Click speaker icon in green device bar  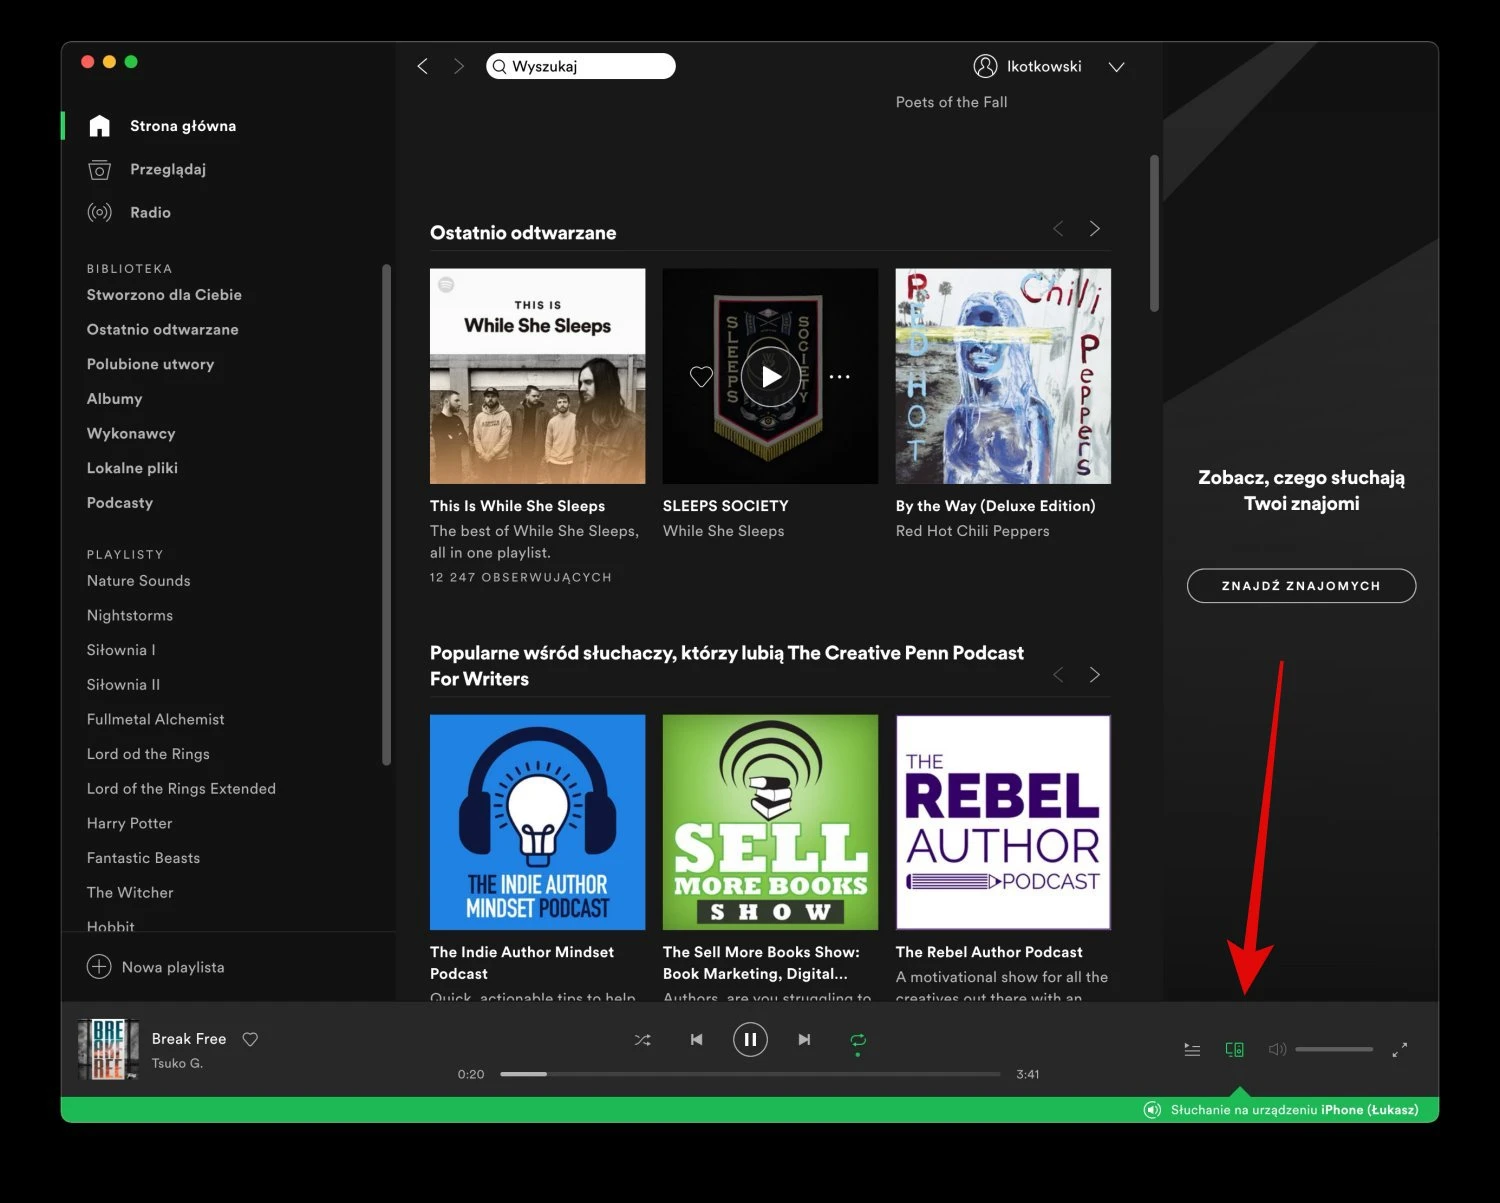coord(1152,1110)
